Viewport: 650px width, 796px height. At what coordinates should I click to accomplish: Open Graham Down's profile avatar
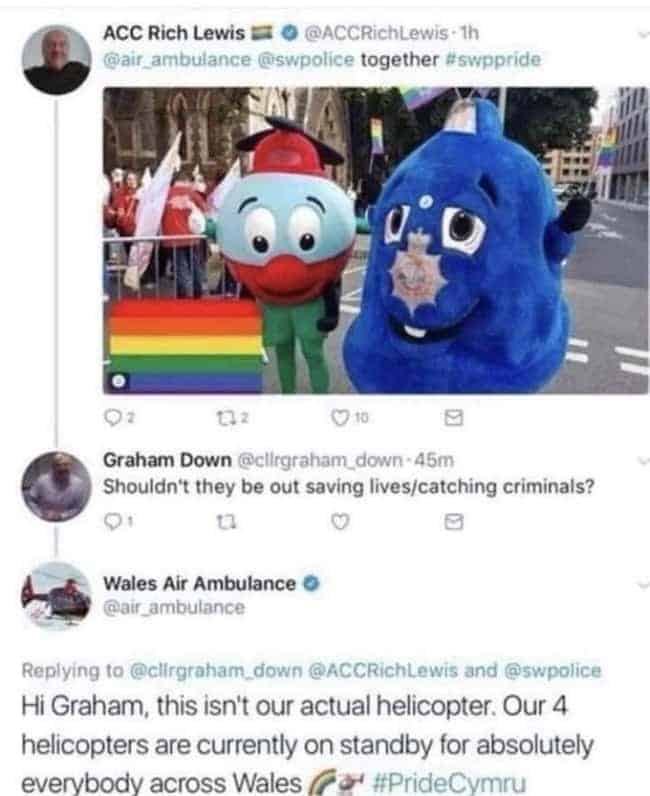point(56,486)
